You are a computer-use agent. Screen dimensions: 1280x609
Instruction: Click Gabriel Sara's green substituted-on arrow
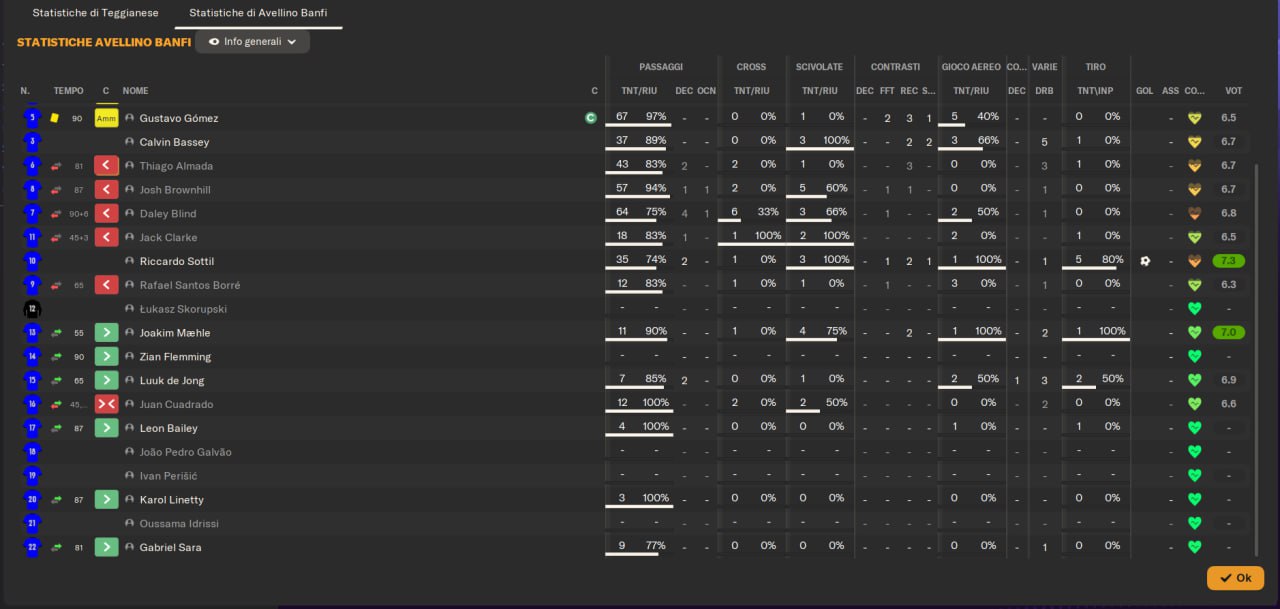pyautogui.click(x=107, y=547)
